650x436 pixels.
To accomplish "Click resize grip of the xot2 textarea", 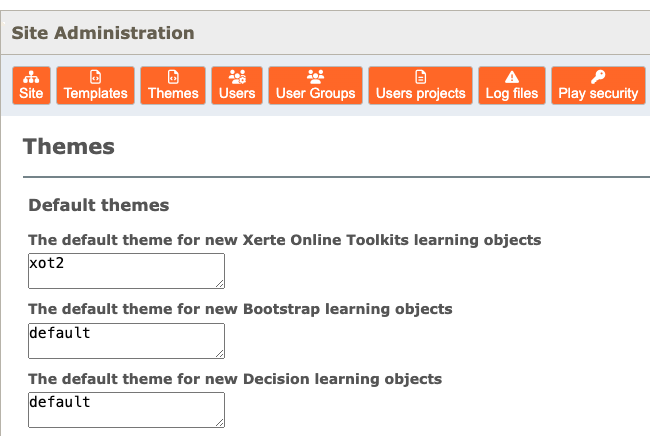I will [219, 283].
